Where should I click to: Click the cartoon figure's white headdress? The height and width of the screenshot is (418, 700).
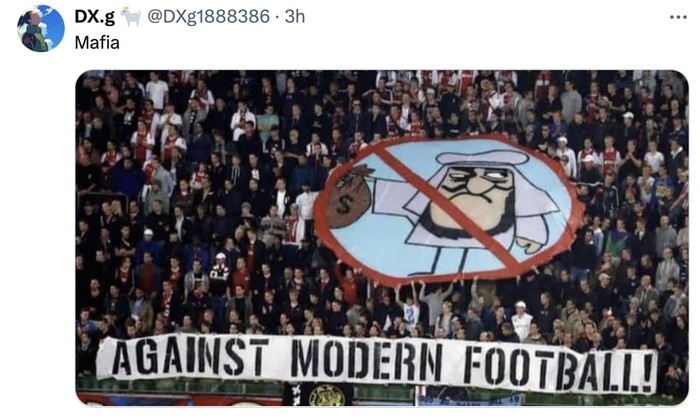(482, 158)
